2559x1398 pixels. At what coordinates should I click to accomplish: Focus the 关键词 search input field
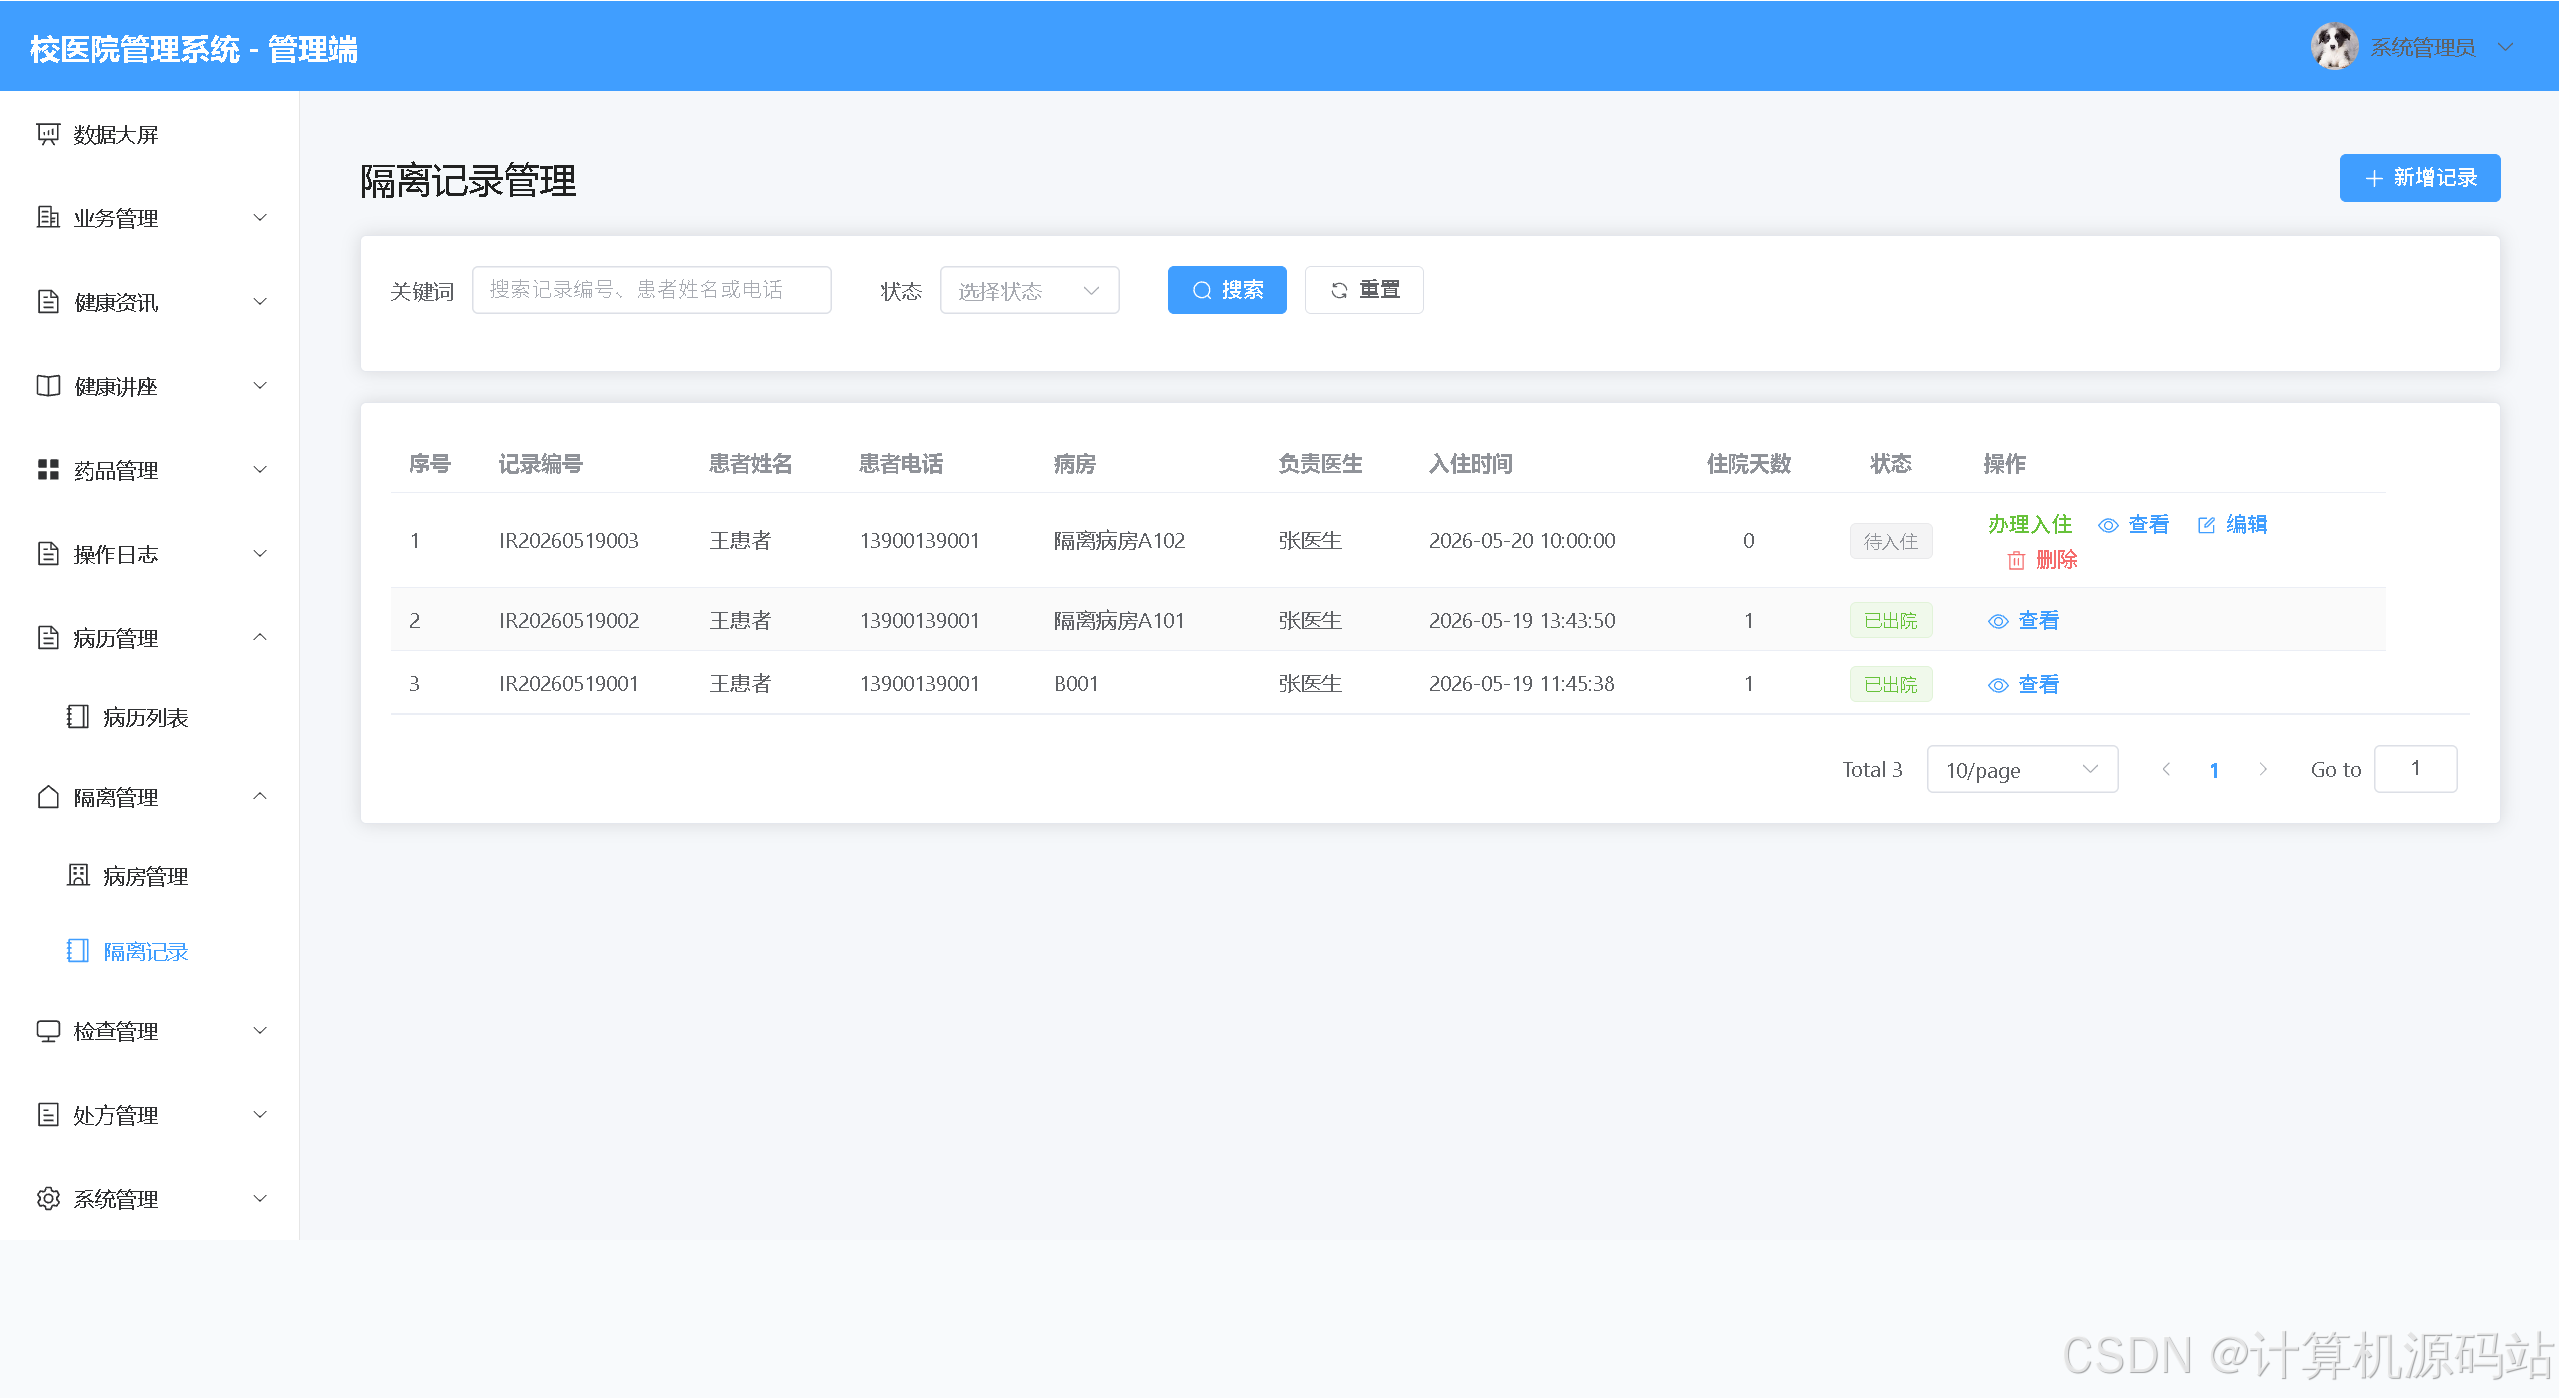[x=651, y=290]
